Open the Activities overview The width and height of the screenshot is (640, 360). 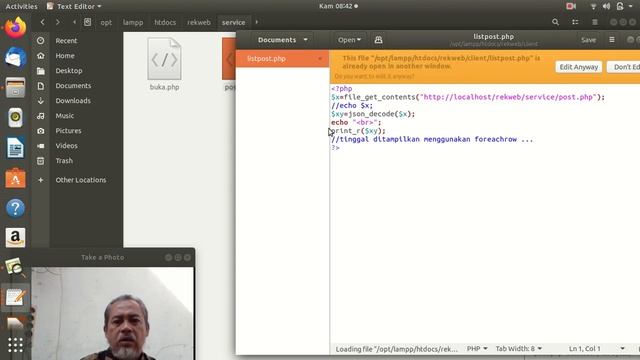(21, 6)
